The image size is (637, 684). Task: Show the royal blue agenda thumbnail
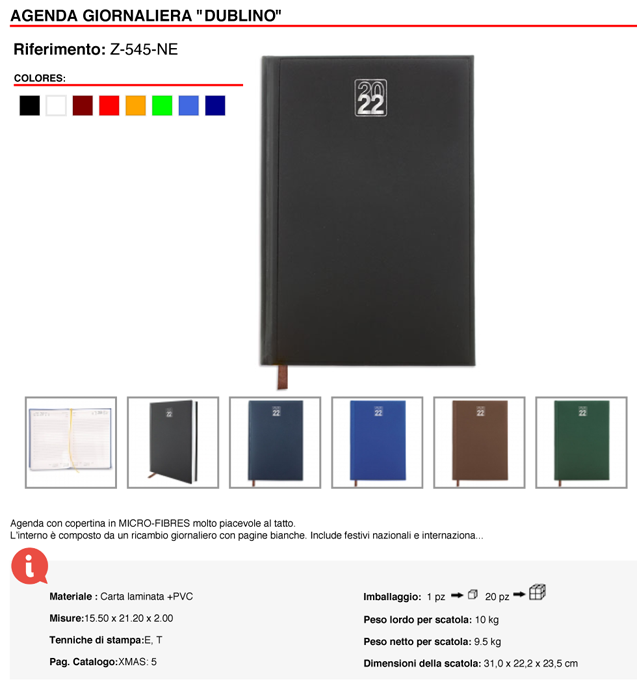(x=377, y=442)
